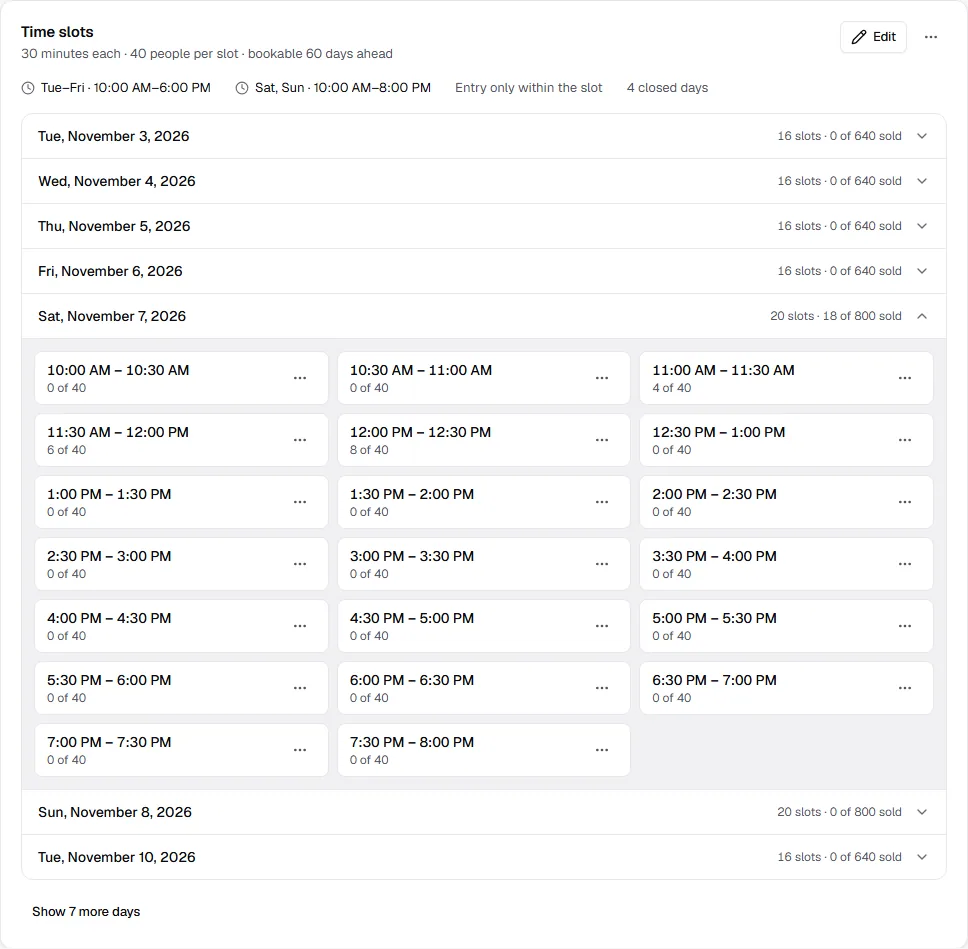Expand Tue, November 10, 2026 chevron

(x=922, y=857)
